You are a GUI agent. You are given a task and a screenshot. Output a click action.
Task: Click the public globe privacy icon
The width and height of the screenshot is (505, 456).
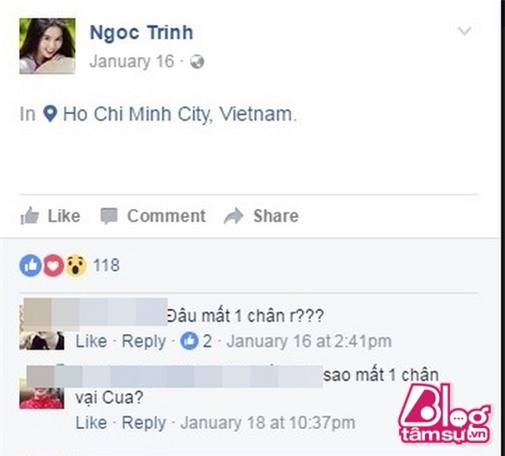[x=197, y=62]
